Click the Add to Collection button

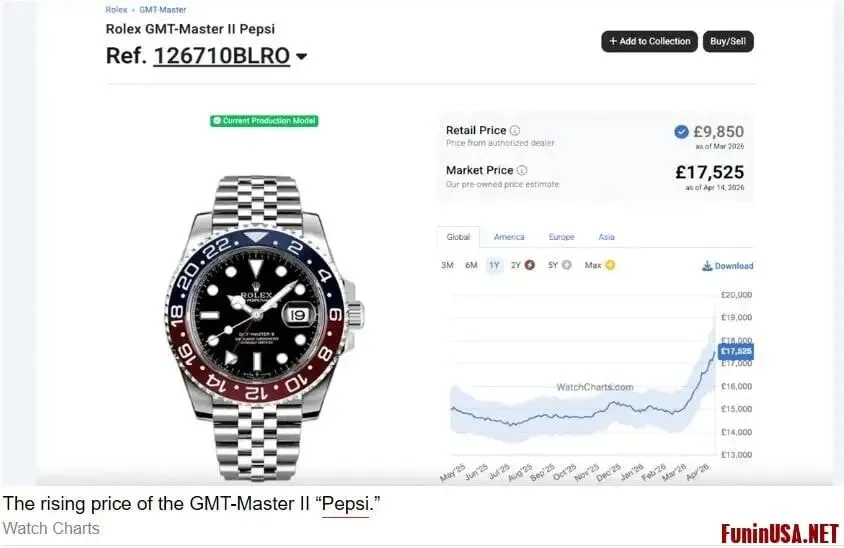pos(649,41)
